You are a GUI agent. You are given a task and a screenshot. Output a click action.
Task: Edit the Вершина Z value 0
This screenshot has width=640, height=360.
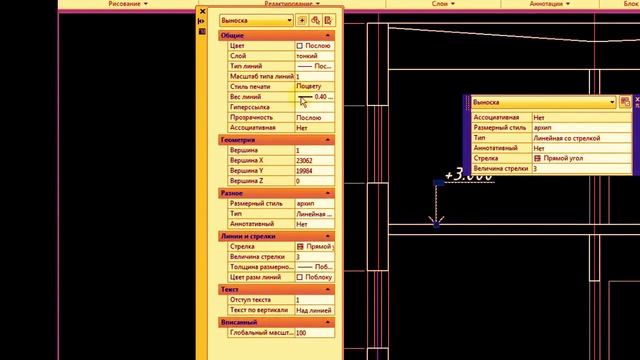314,181
